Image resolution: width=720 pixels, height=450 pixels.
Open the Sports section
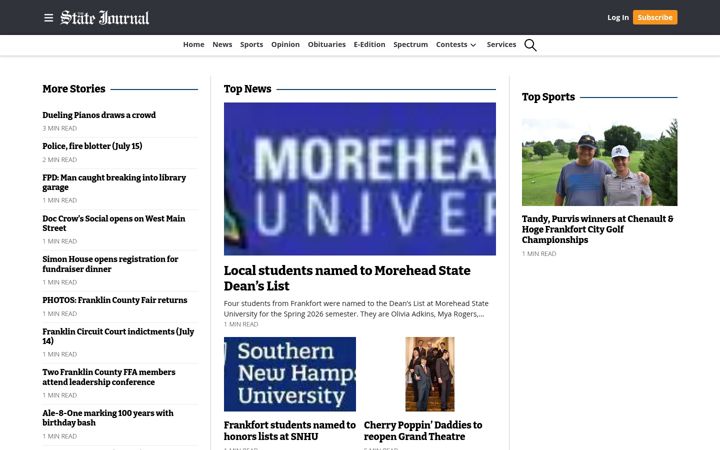click(x=251, y=45)
